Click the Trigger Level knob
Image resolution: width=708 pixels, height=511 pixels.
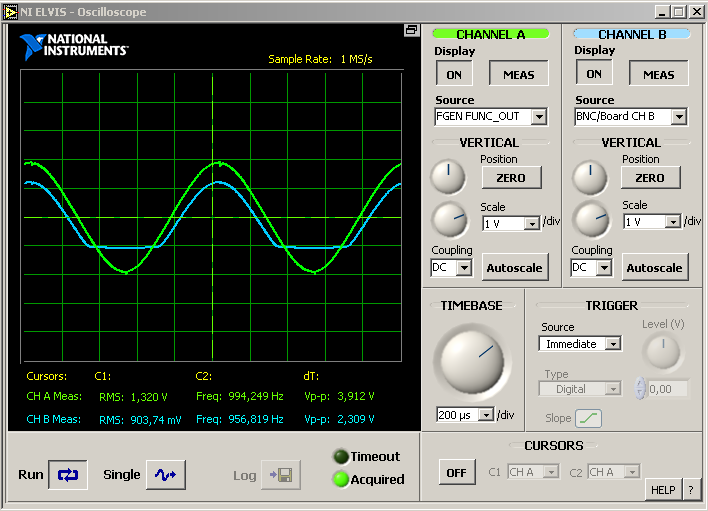tap(662, 353)
